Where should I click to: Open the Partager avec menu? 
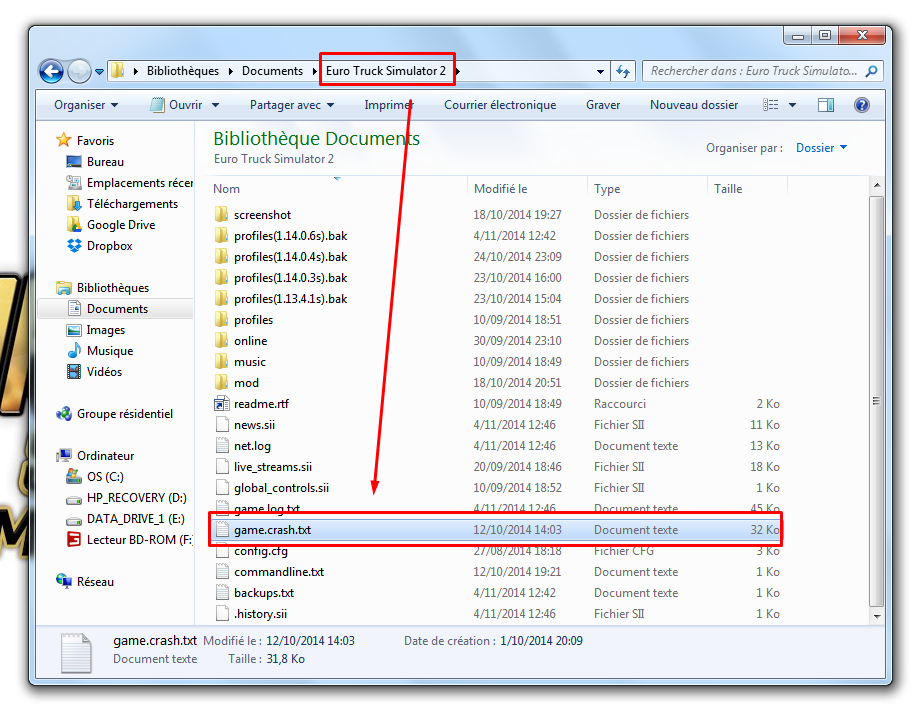(x=292, y=105)
